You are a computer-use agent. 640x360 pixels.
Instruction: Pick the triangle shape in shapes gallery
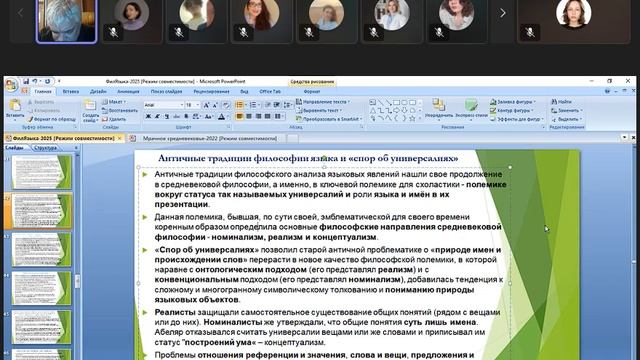click(x=373, y=111)
